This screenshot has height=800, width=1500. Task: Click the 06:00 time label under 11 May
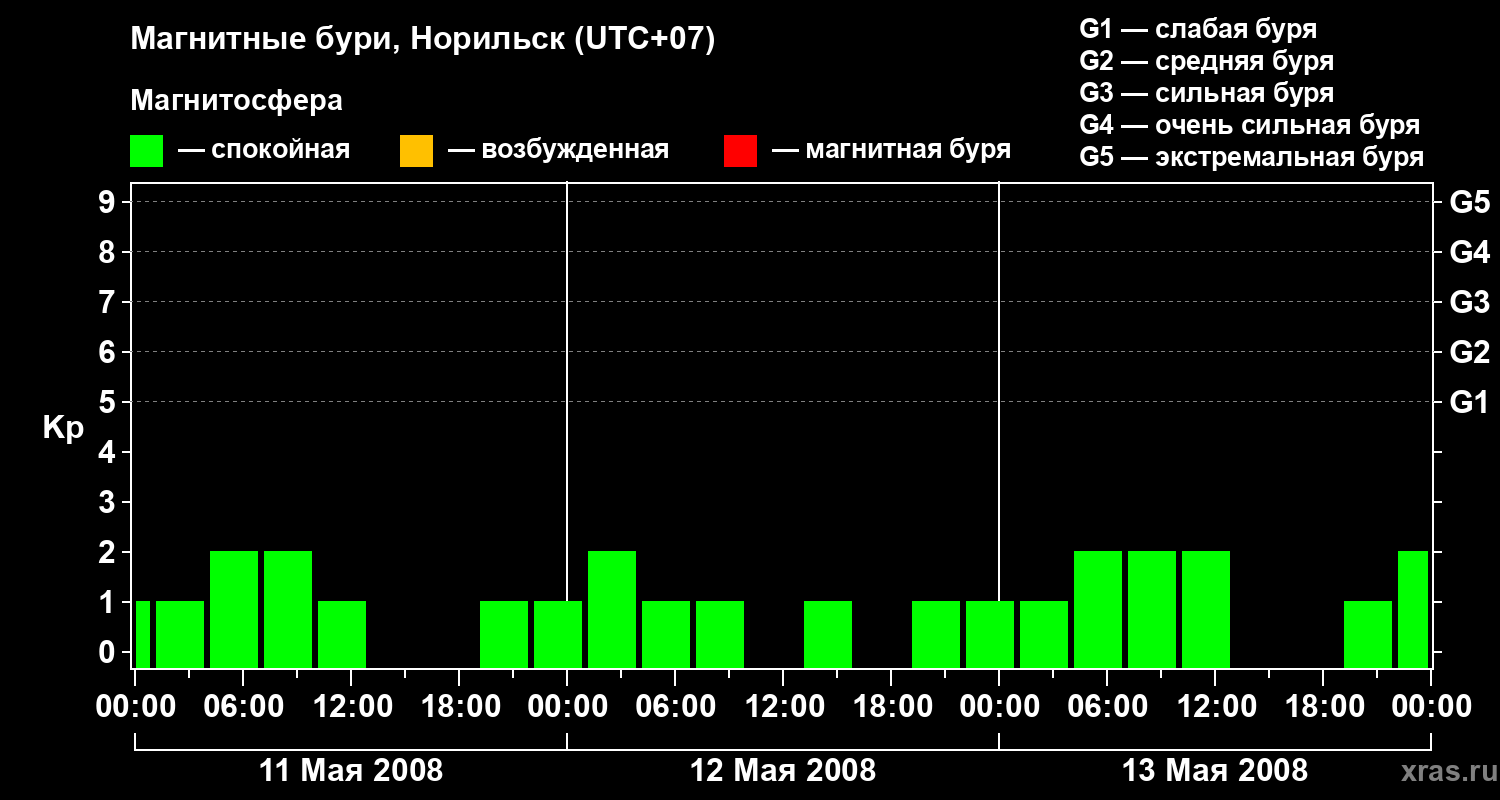click(243, 707)
